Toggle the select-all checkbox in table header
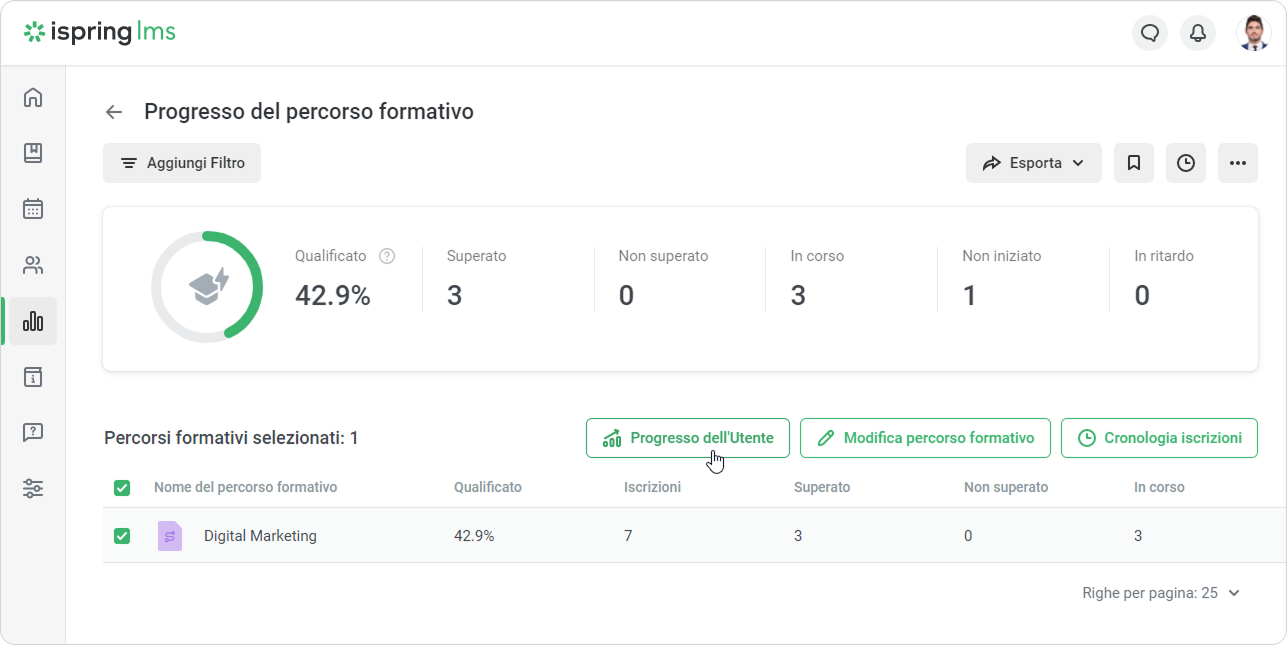This screenshot has height=645, width=1287. 122,488
